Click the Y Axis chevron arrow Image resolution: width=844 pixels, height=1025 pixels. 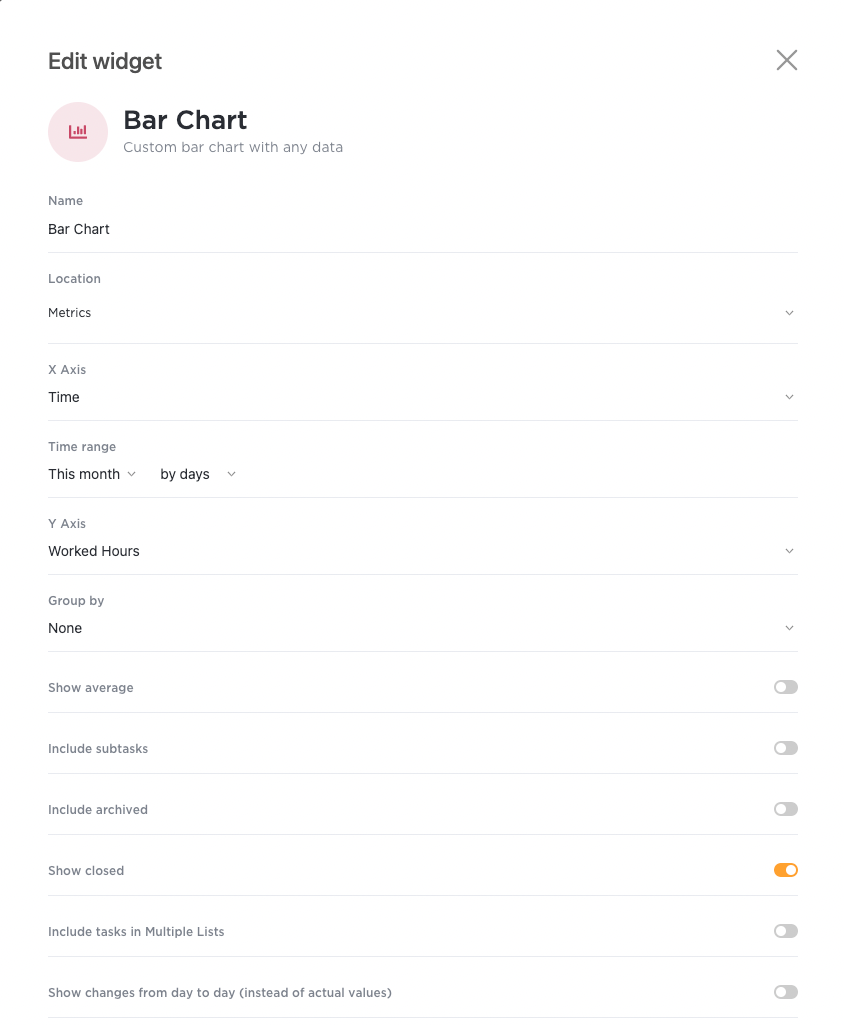[x=789, y=551]
